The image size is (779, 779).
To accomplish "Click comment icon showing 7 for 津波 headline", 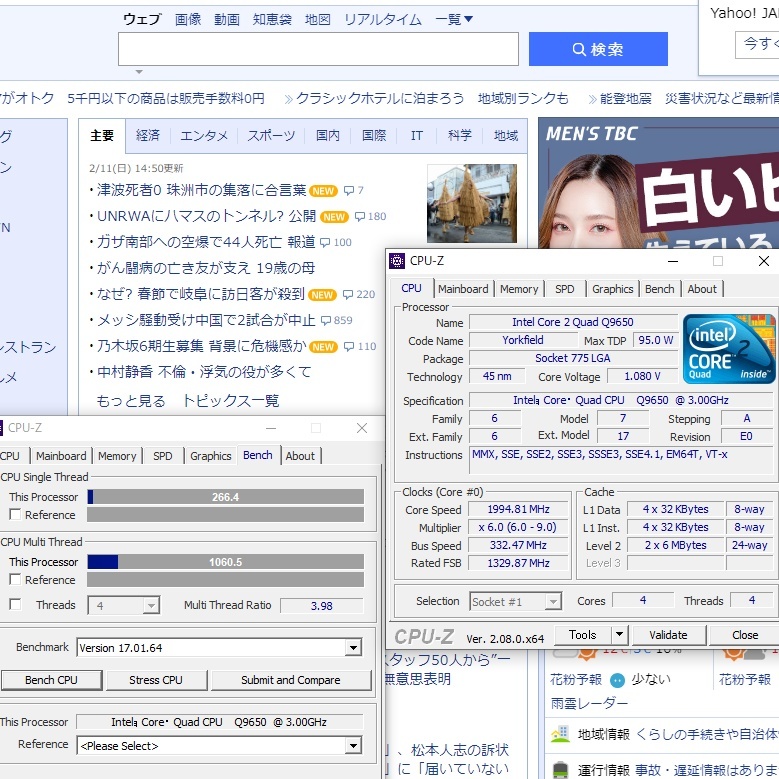I will click(349, 190).
